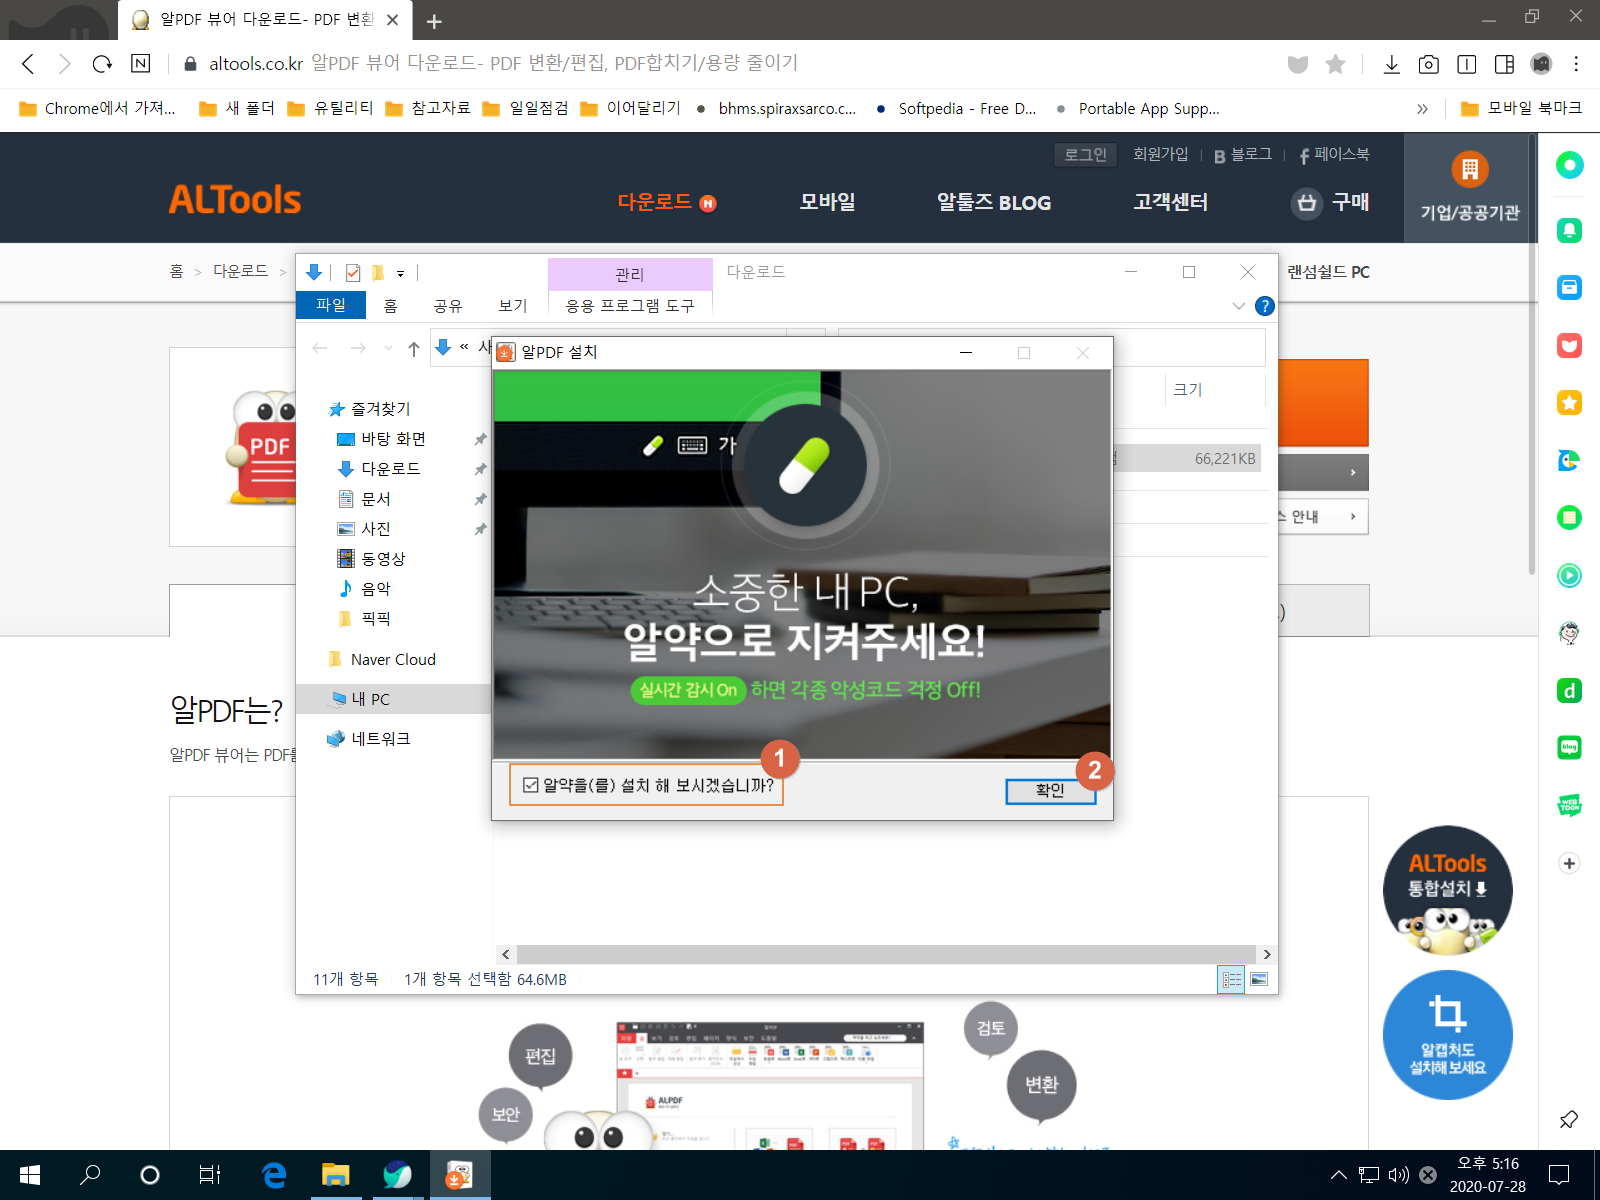Reload the browser page
This screenshot has width=1600, height=1200.
pyautogui.click(x=102, y=64)
